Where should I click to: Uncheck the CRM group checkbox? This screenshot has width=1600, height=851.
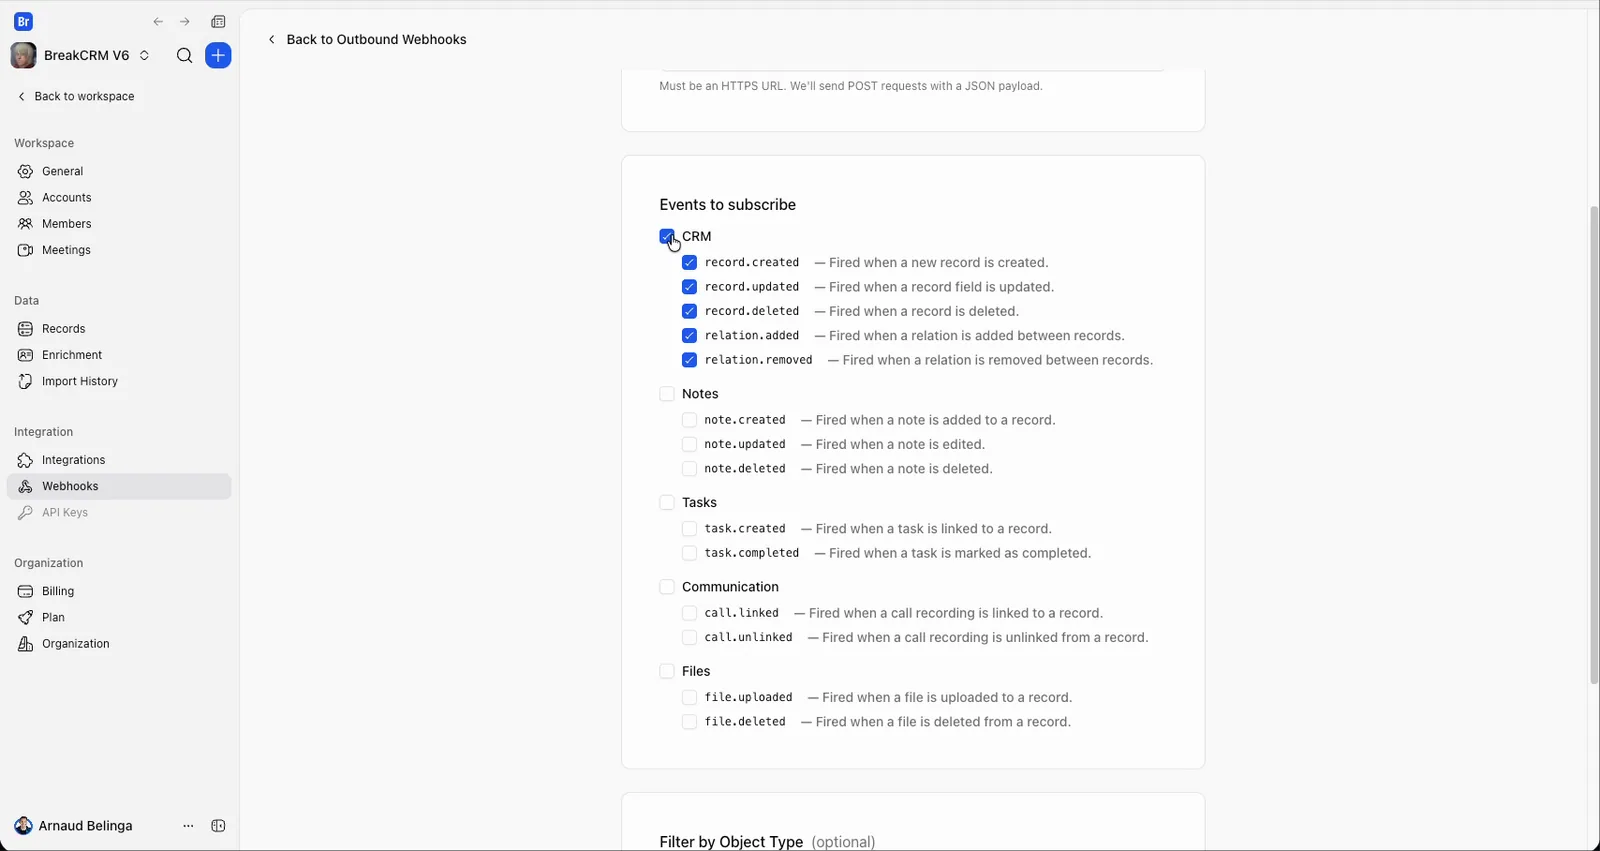pyautogui.click(x=667, y=237)
